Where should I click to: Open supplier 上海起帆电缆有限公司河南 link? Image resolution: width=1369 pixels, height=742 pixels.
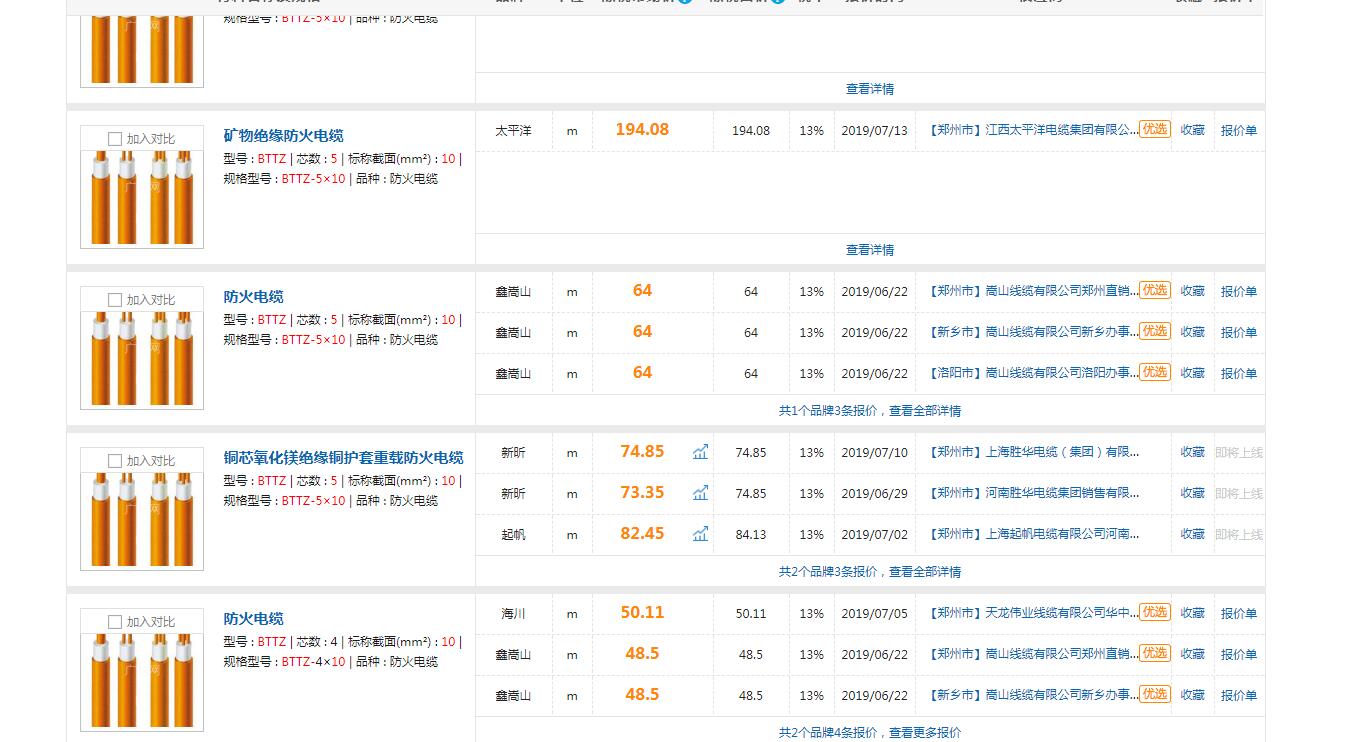tap(1032, 534)
